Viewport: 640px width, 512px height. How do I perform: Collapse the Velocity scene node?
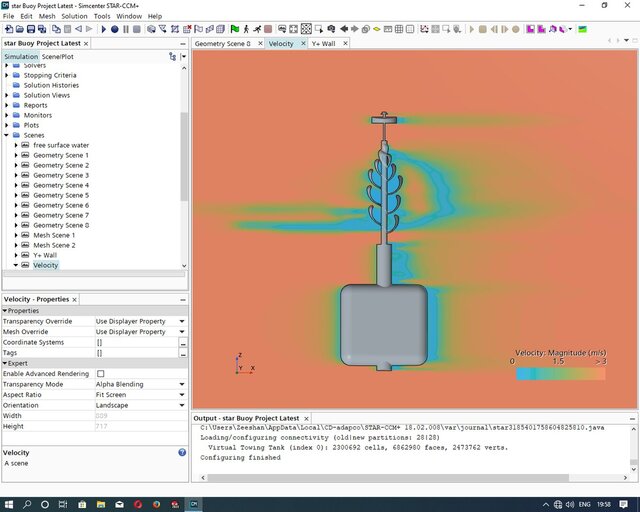(x=16, y=265)
